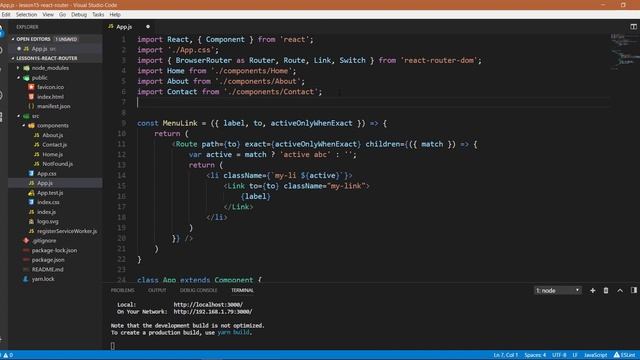Open the Tasks menu

(x=98, y=14)
